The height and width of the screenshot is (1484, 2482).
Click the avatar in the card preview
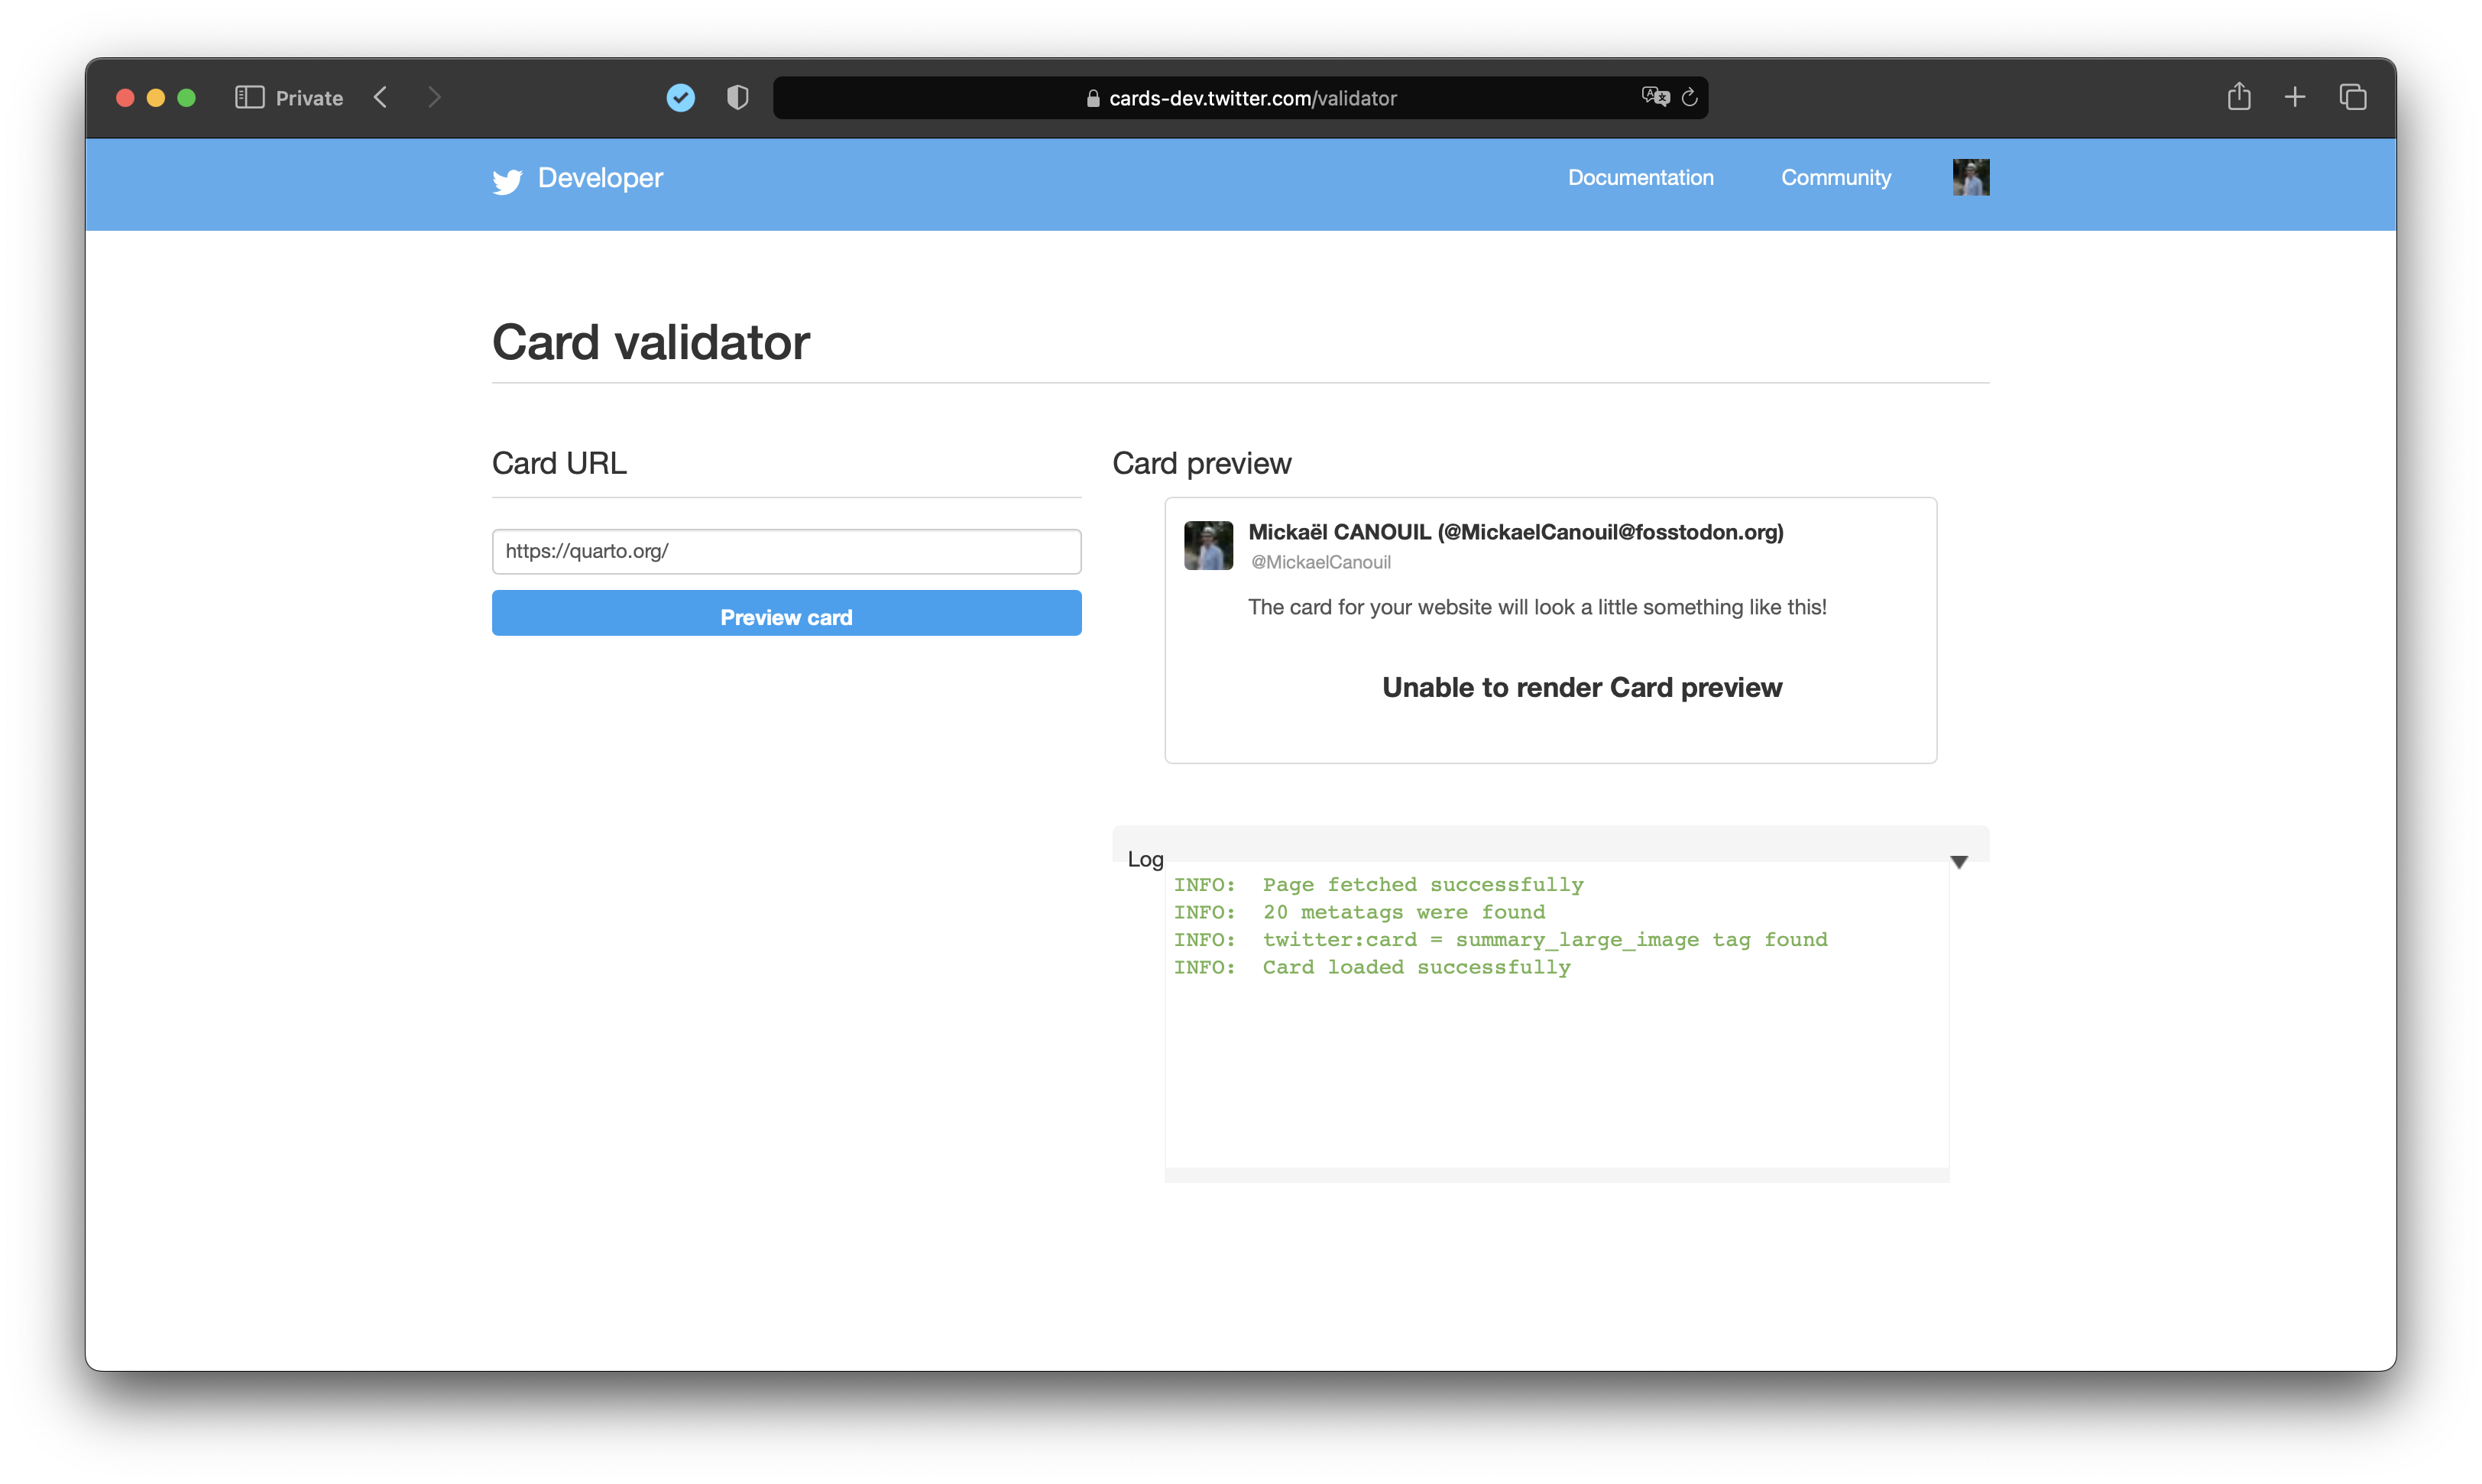(1208, 545)
